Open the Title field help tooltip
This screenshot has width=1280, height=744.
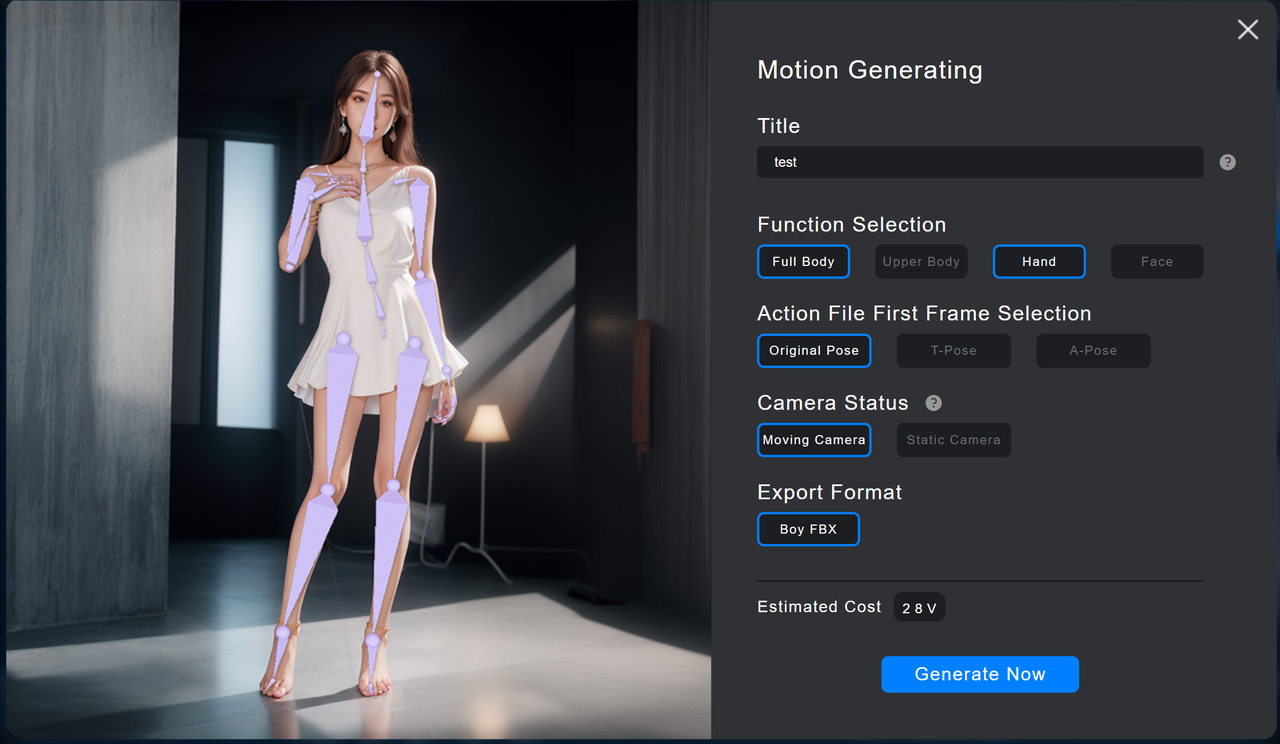click(1227, 162)
